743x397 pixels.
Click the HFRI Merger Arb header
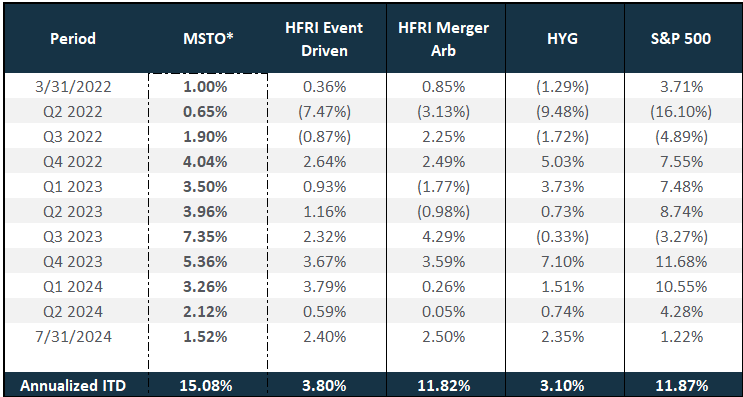tap(444, 38)
